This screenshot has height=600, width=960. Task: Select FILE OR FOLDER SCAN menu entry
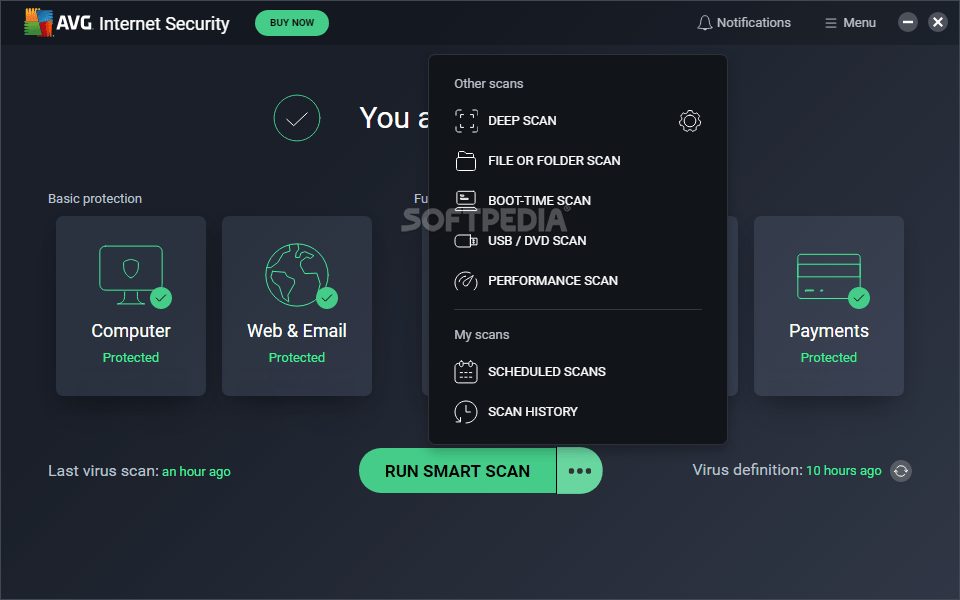tap(554, 161)
